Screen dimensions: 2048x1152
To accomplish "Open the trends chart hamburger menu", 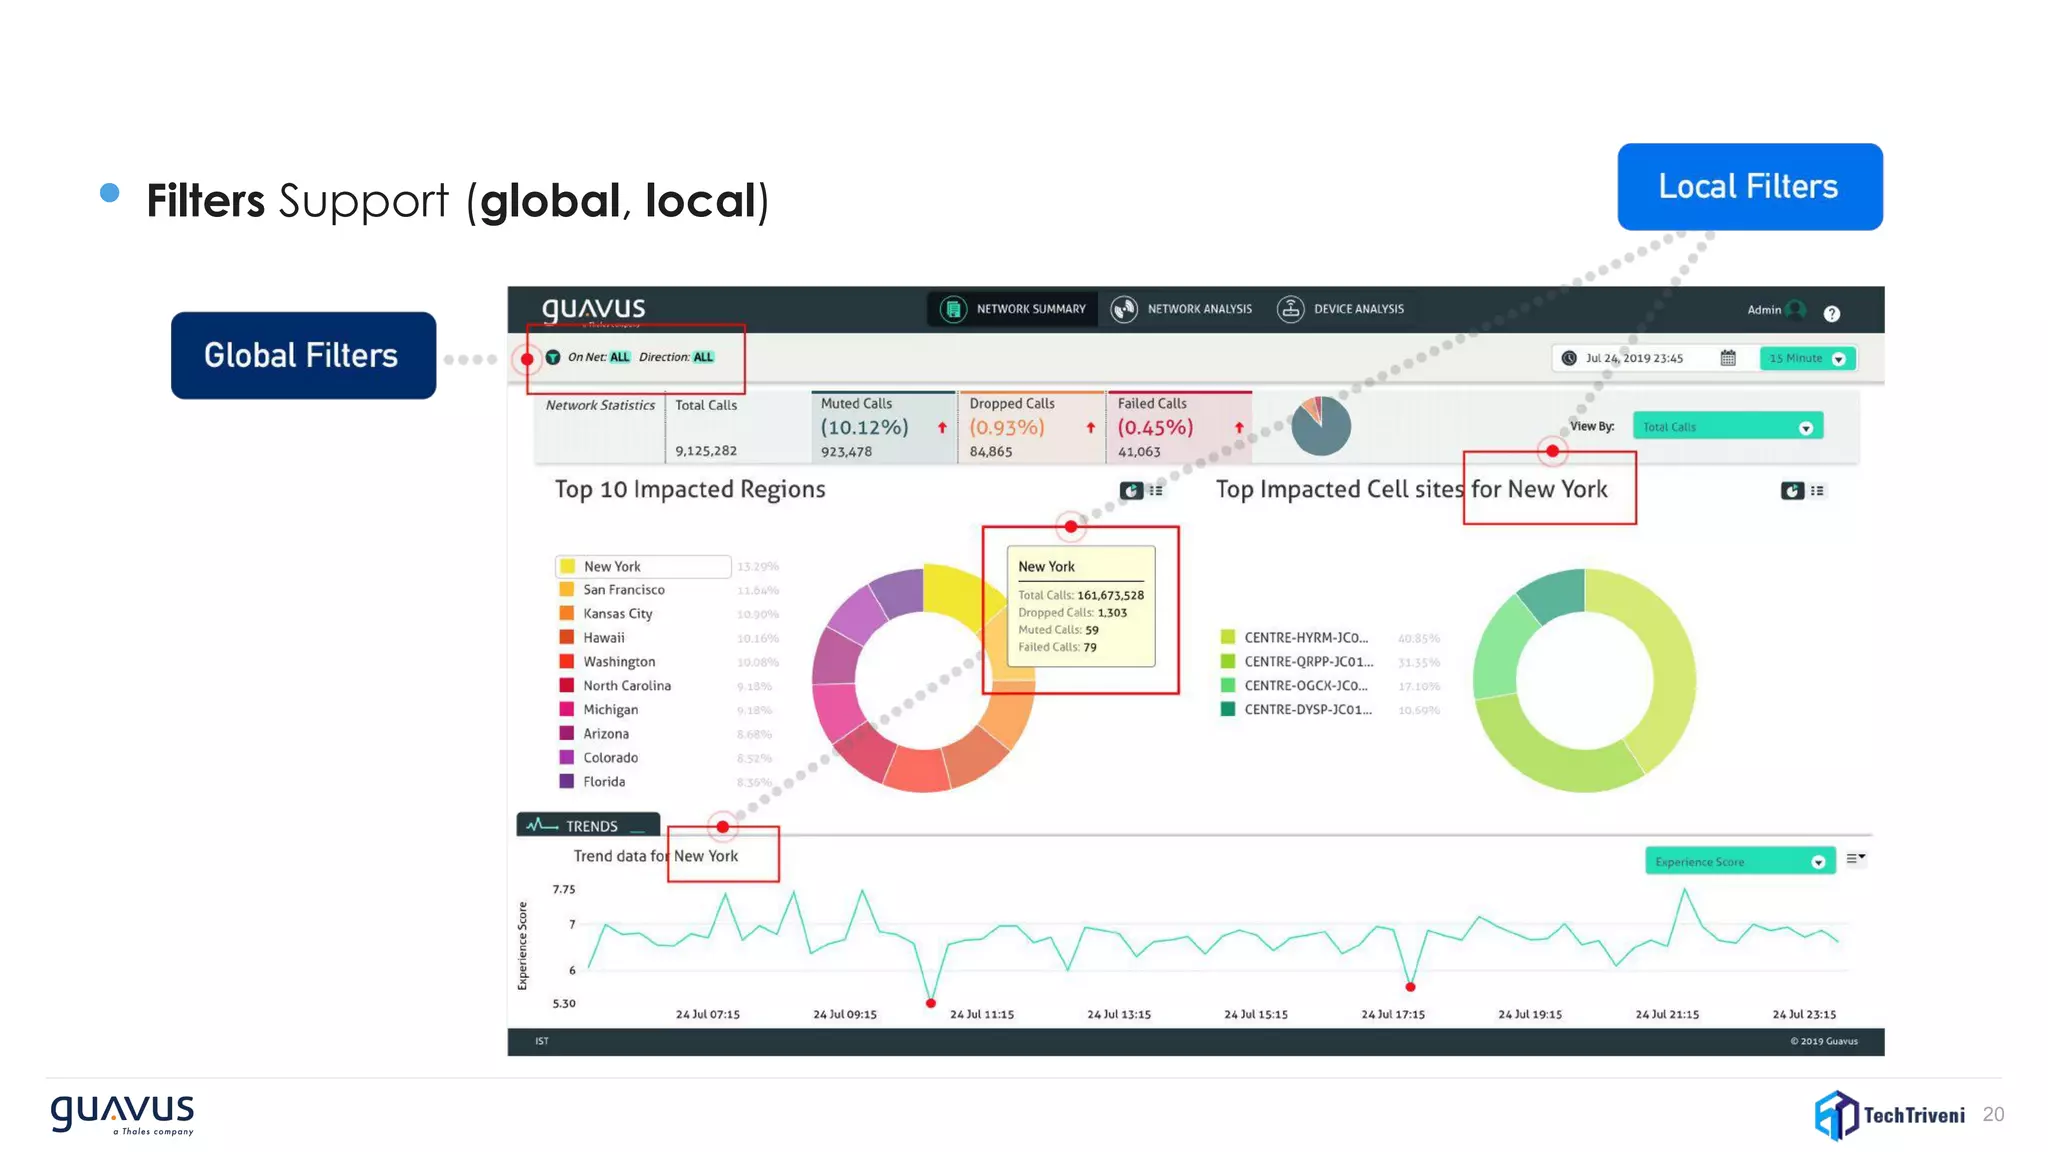I will 1855,858.
